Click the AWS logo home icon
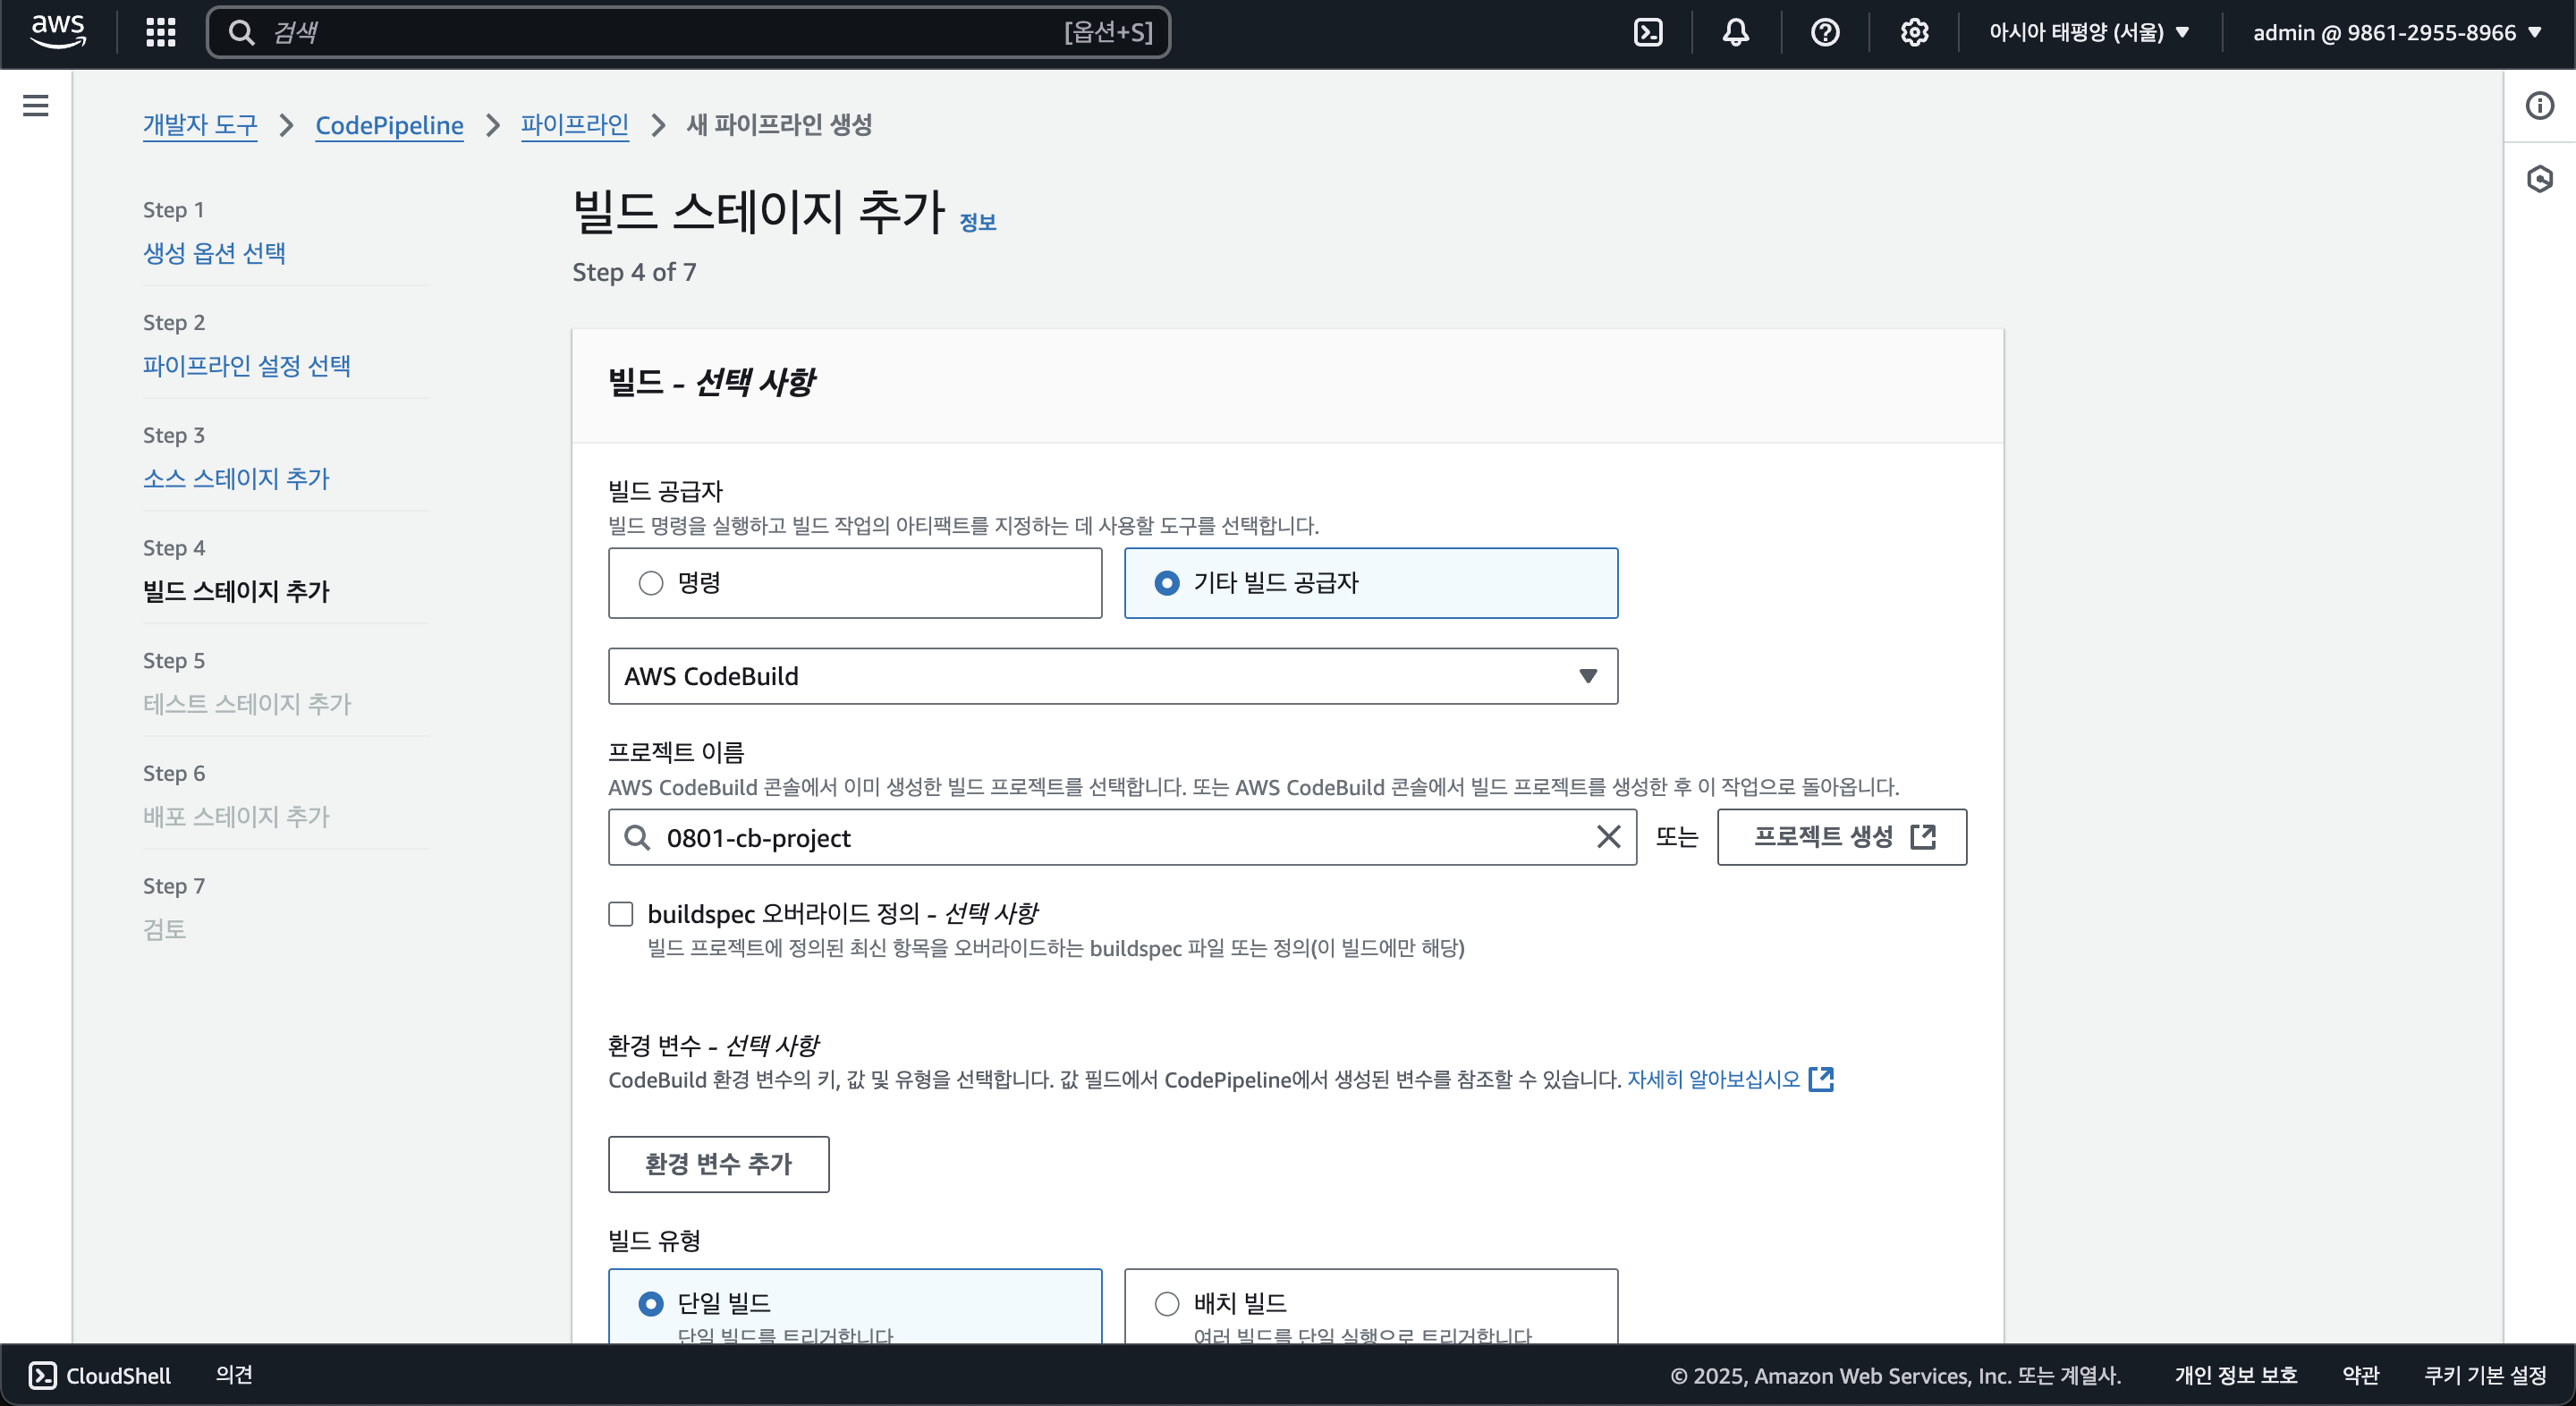The height and width of the screenshot is (1406, 2576). click(58, 32)
